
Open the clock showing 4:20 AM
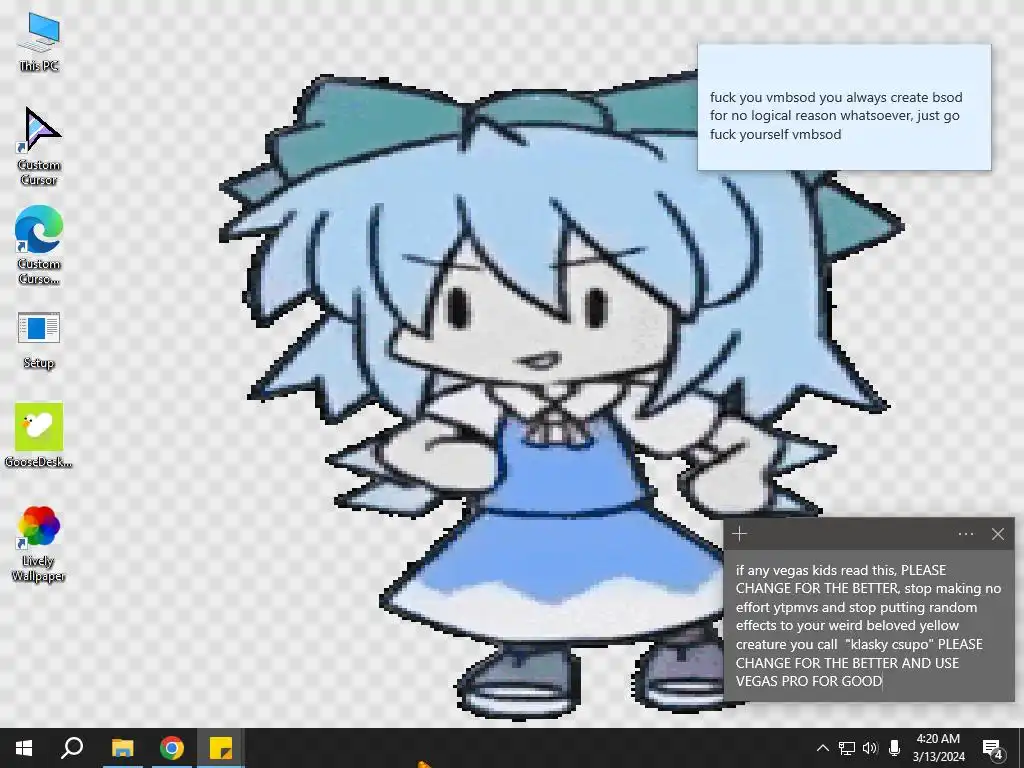point(938,748)
